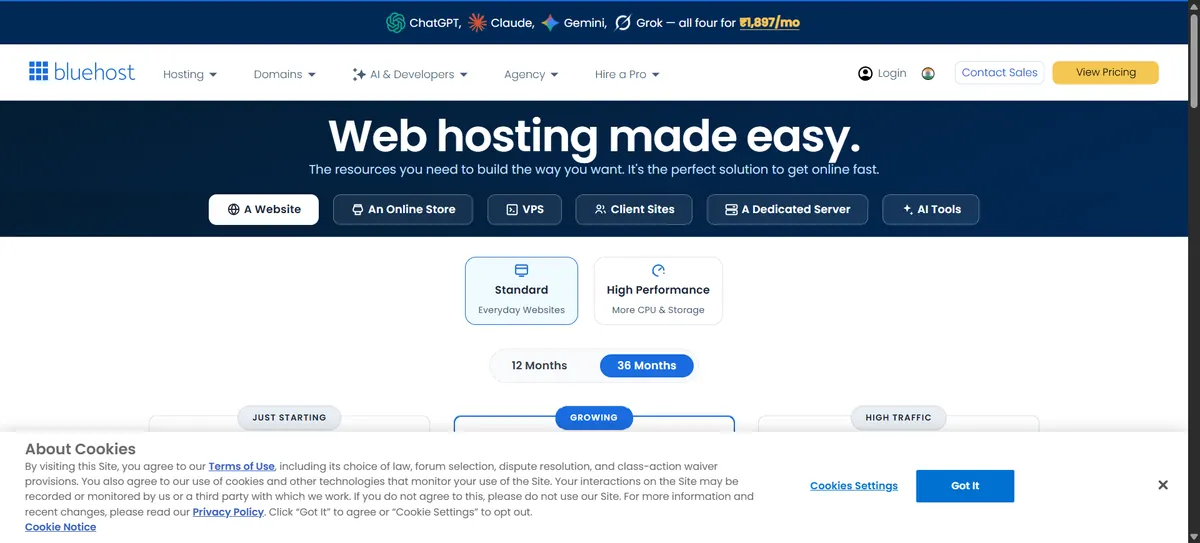
Task: Close the cookie banner with X
Action: (1163, 485)
